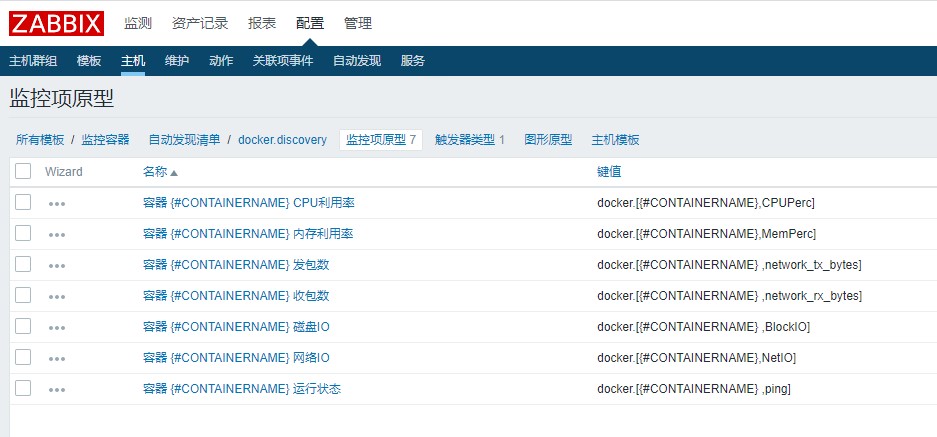The height and width of the screenshot is (437, 937).
Task: Go to 自动发现 submenu
Action: coord(357,61)
